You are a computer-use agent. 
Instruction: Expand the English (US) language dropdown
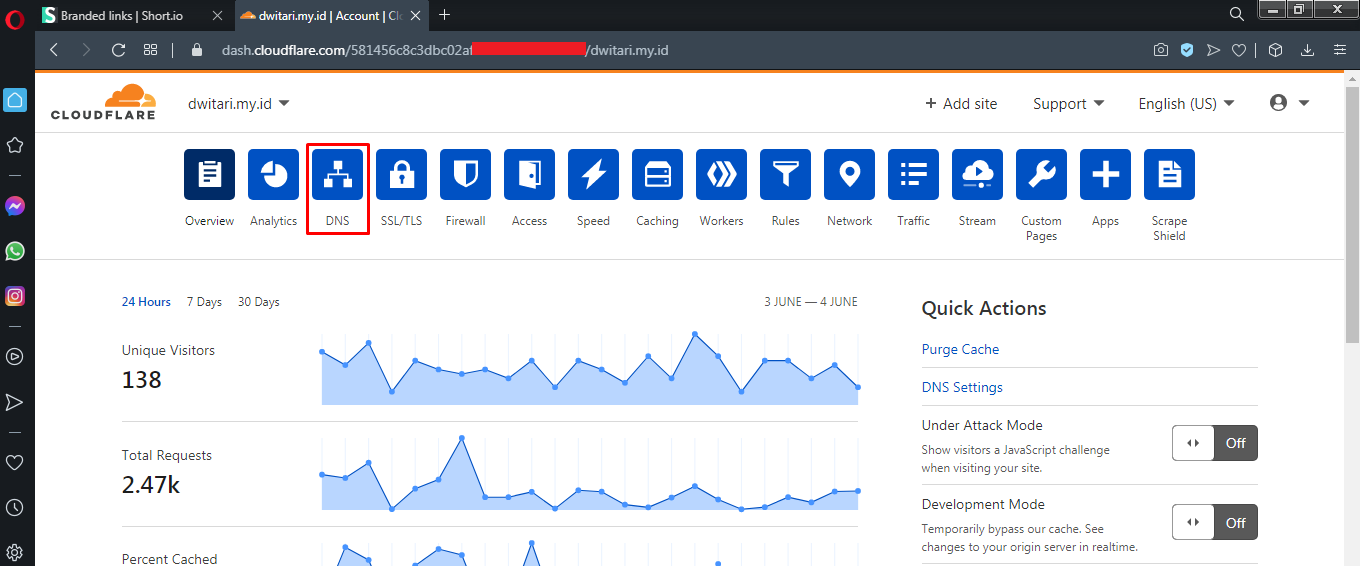point(1186,103)
